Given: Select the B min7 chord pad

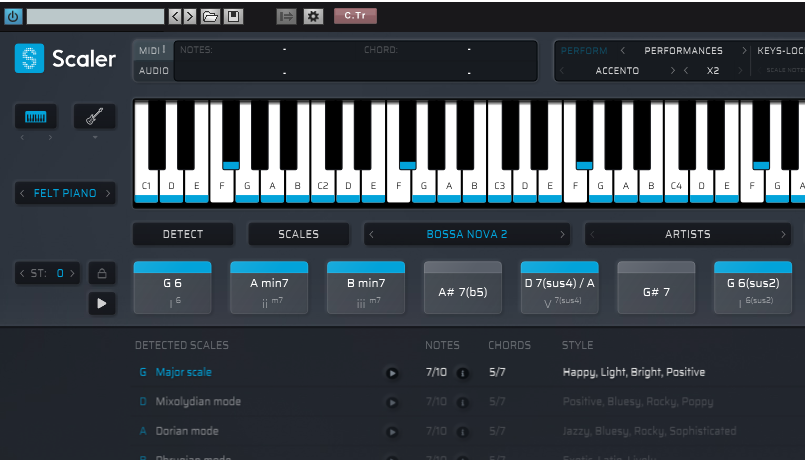Looking at the screenshot, I should point(366,288).
